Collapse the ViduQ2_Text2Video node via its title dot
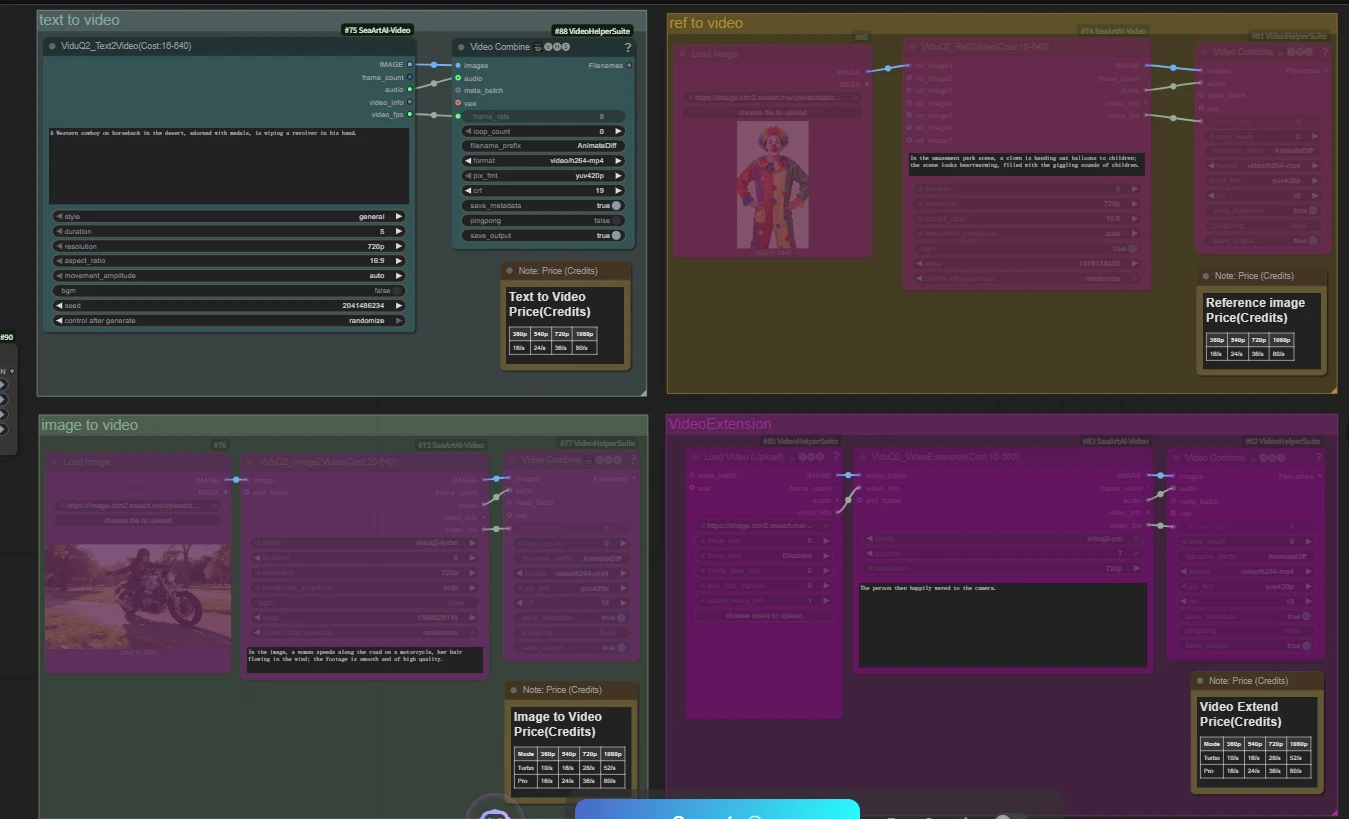Screen dimensions: 1349x819 tap(53, 46)
